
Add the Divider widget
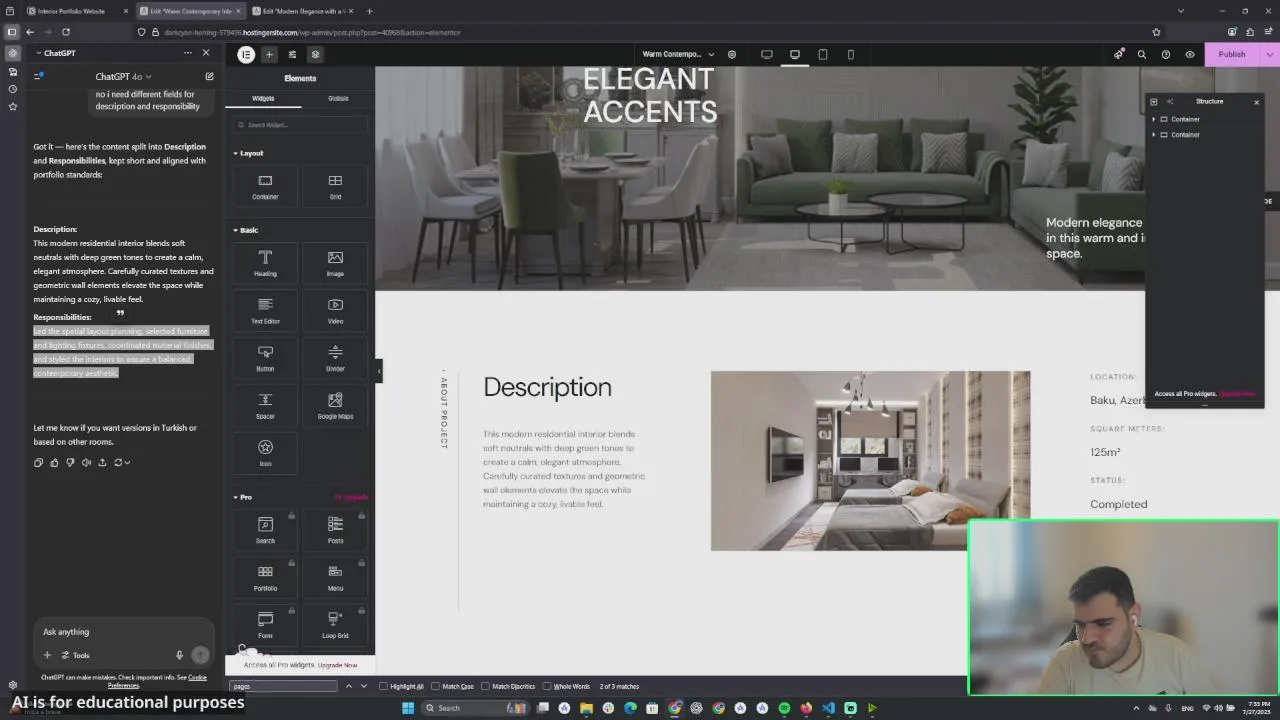pos(335,358)
